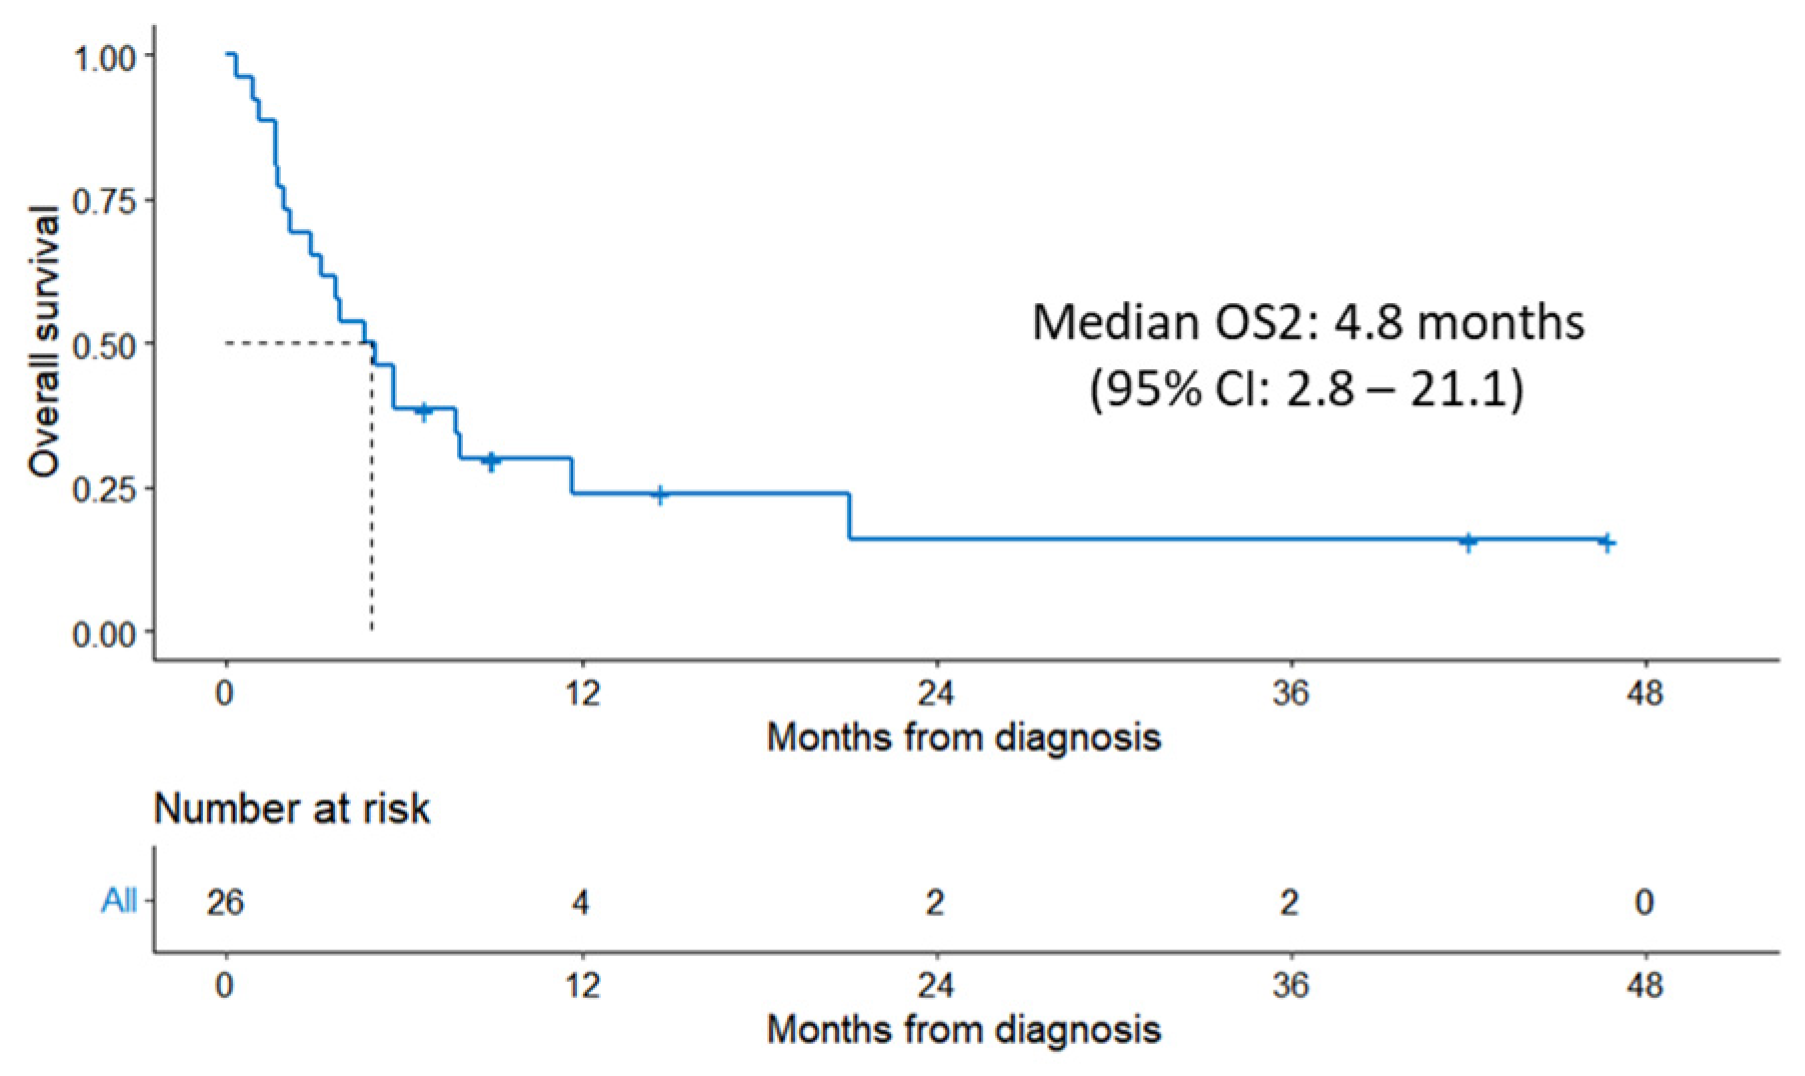This screenshot has width=1805, height=1076.
Task: Click the 1.00 y-axis tick label
Action: coord(104,57)
